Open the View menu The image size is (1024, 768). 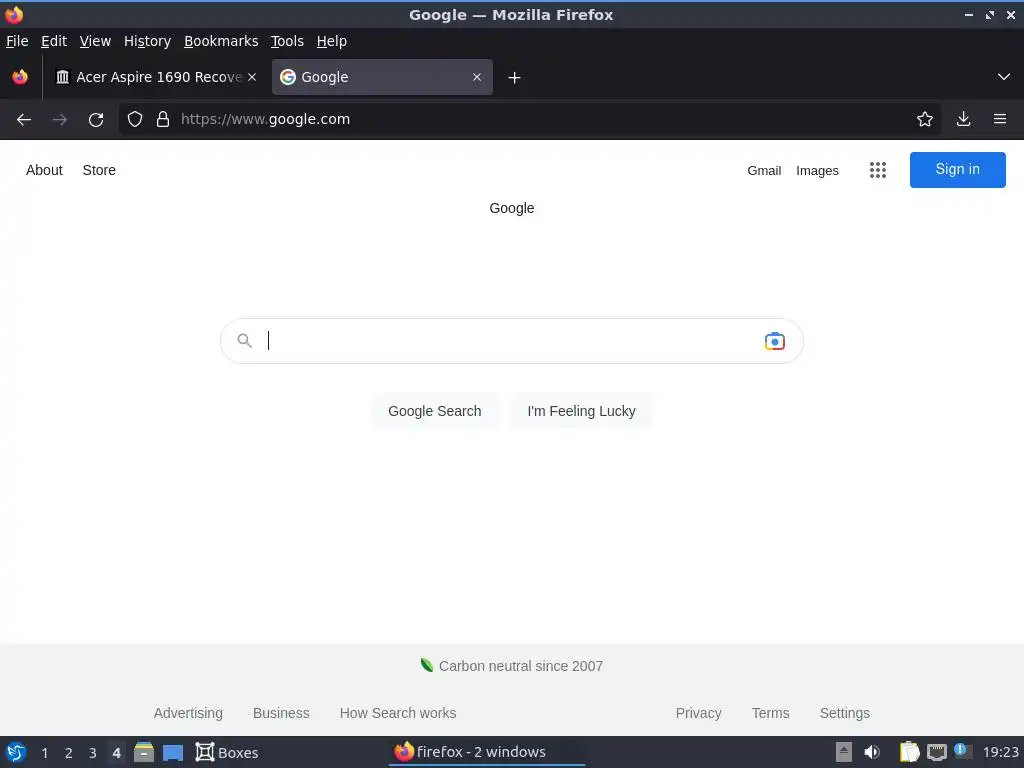pos(95,41)
